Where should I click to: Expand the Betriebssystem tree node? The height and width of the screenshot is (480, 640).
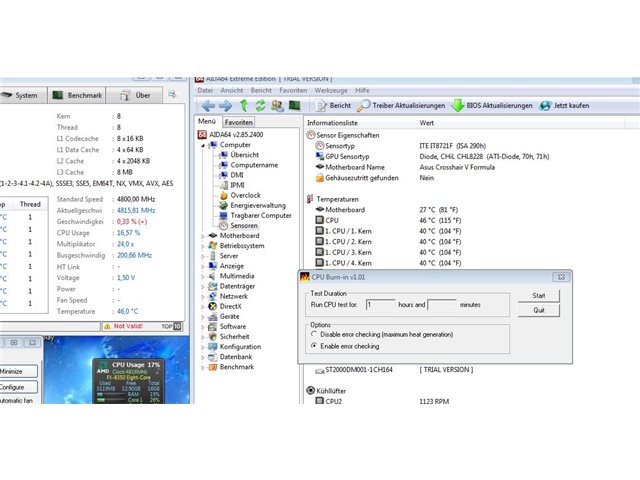tap(203, 246)
